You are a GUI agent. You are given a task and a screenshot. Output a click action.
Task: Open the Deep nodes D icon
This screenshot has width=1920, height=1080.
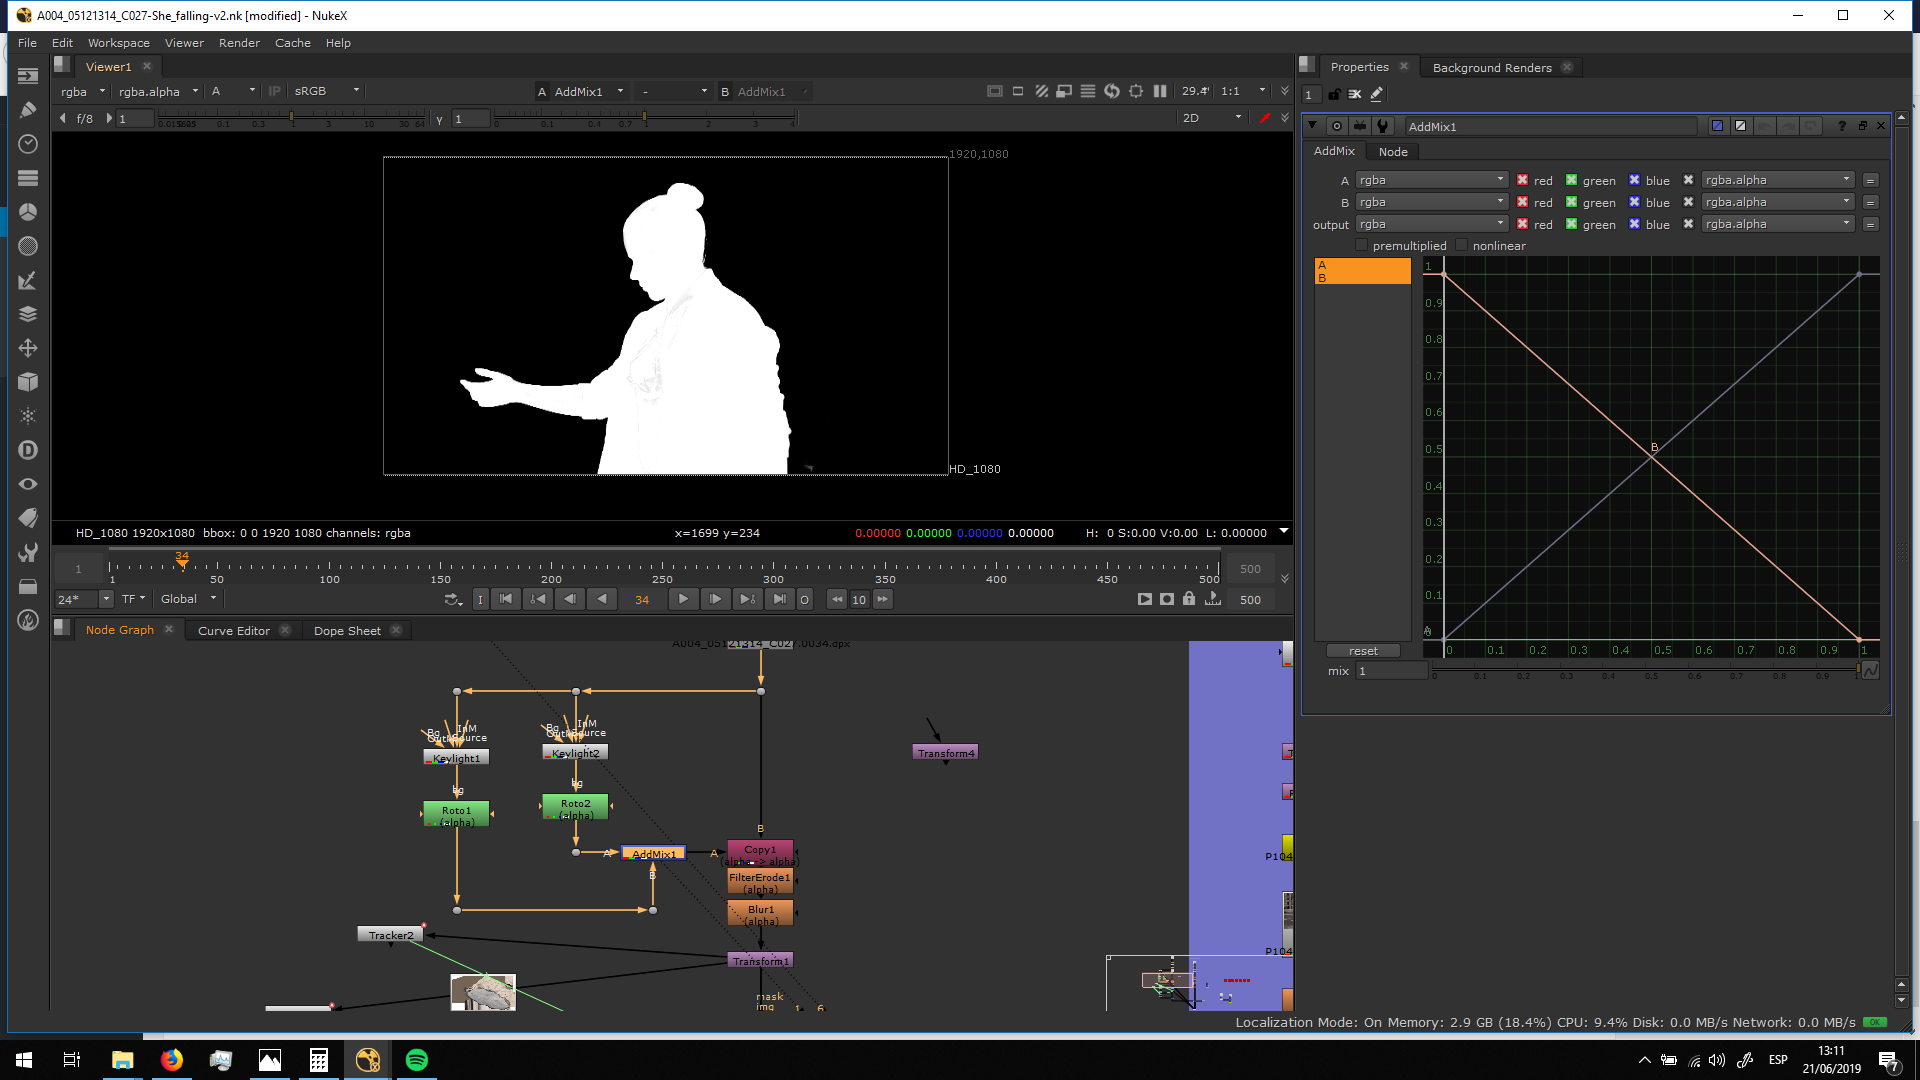coord(28,450)
